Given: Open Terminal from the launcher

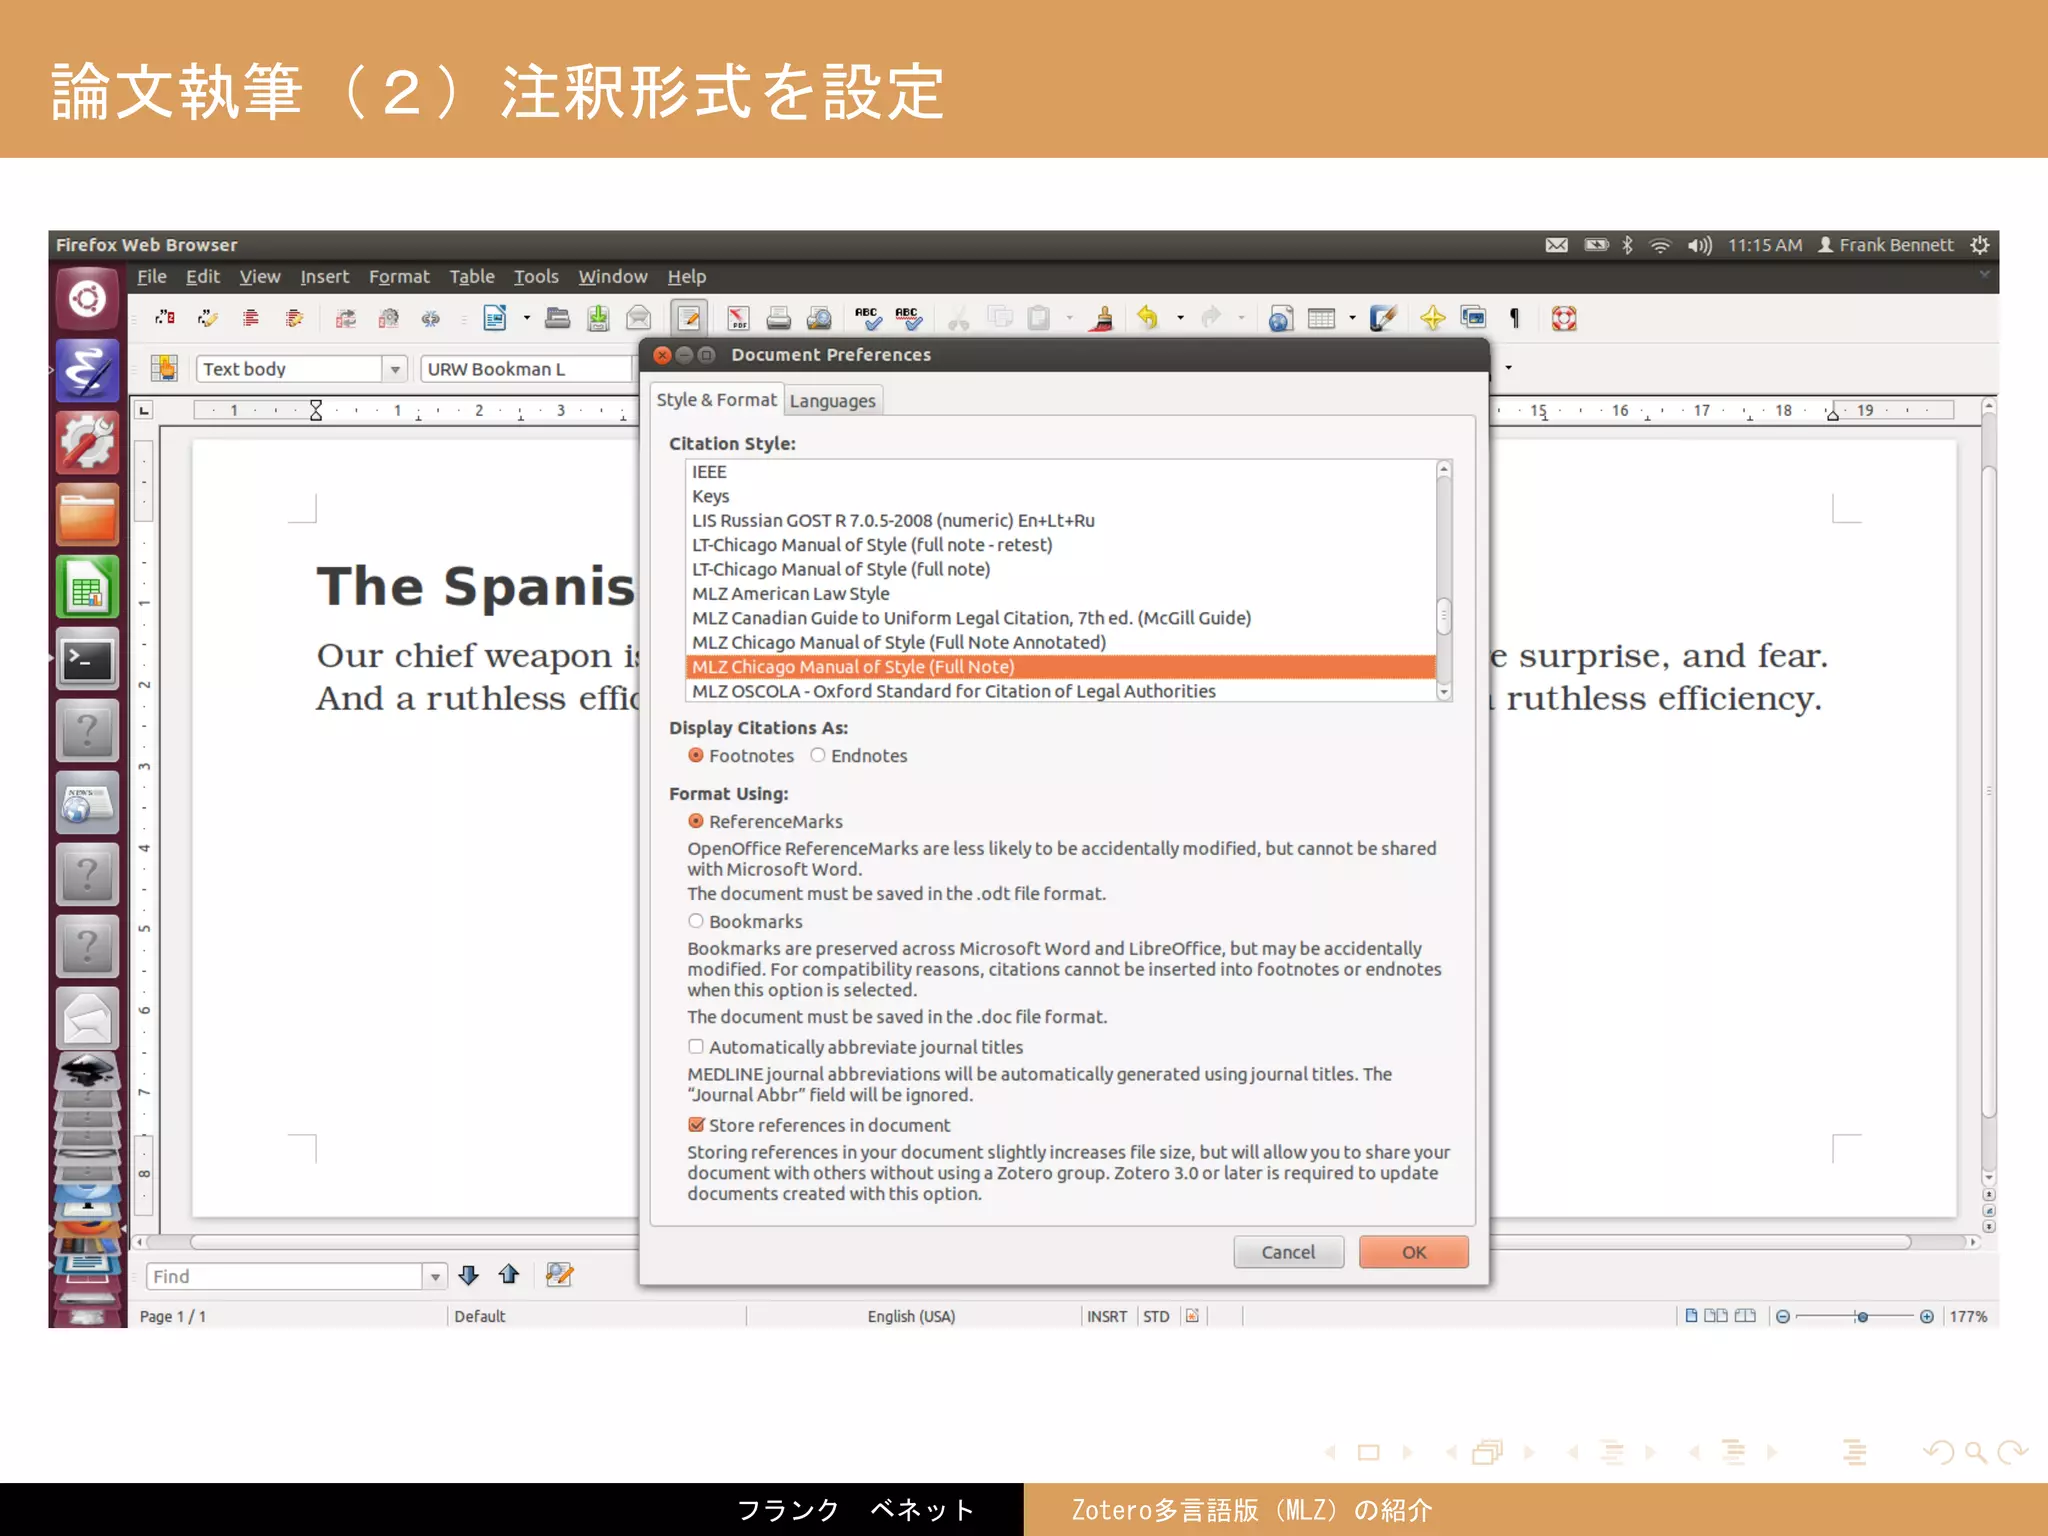Looking at the screenshot, I should coord(87,660).
